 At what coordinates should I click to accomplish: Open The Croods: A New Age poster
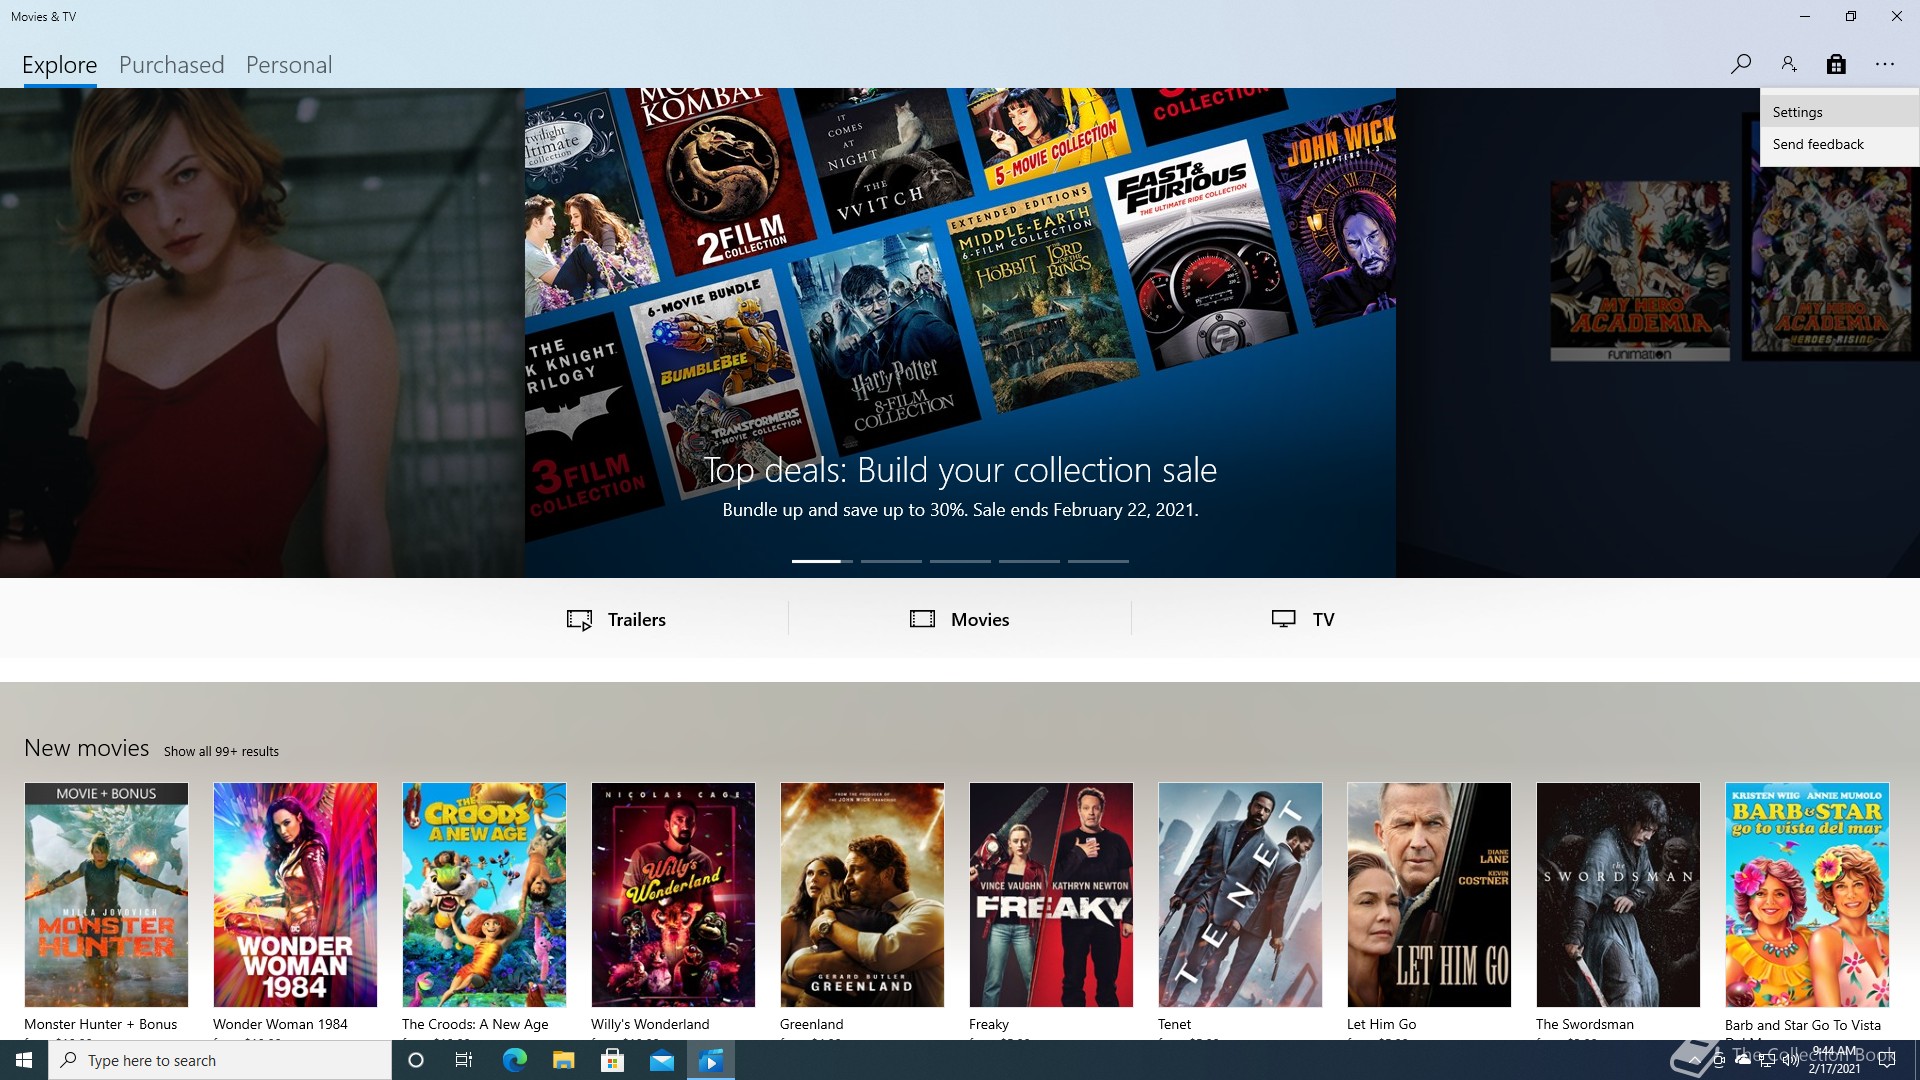[x=484, y=895]
